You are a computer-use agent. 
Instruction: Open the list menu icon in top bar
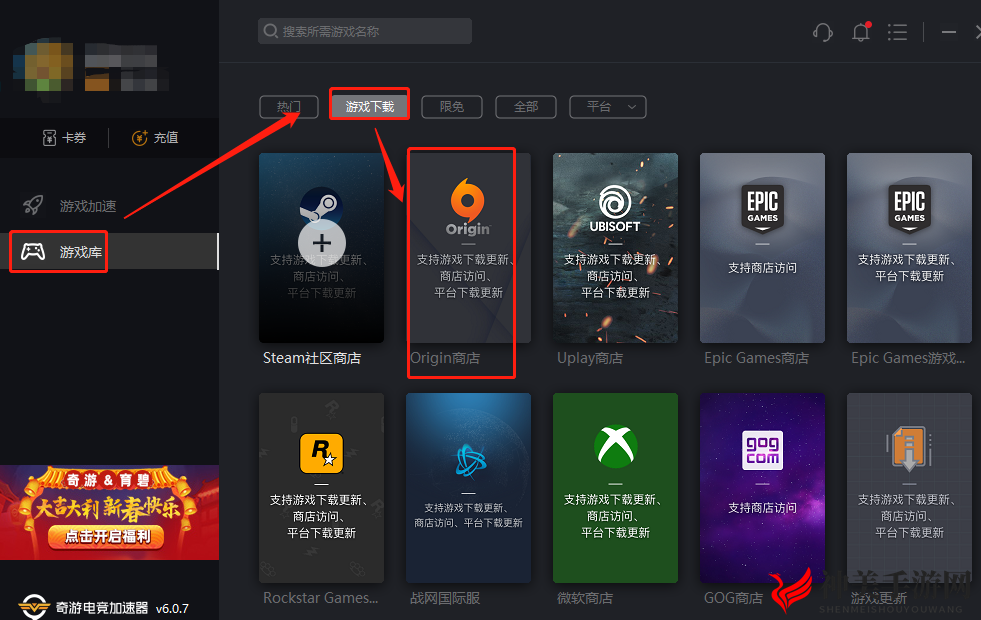897,32
